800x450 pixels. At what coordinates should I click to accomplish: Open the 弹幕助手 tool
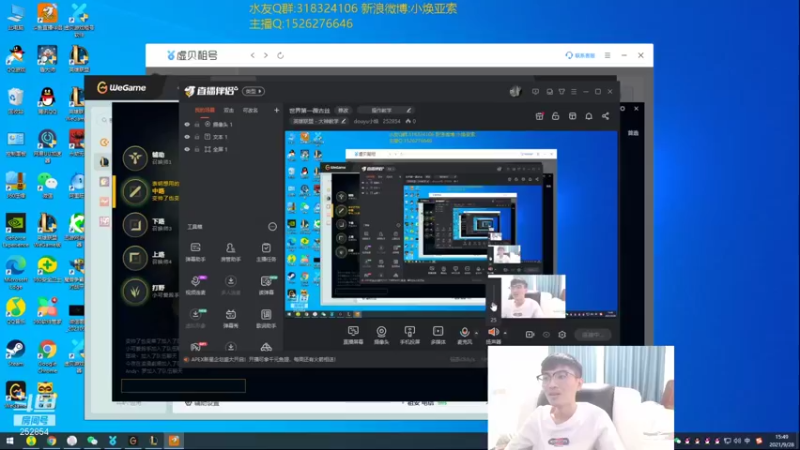pos(195,252)
